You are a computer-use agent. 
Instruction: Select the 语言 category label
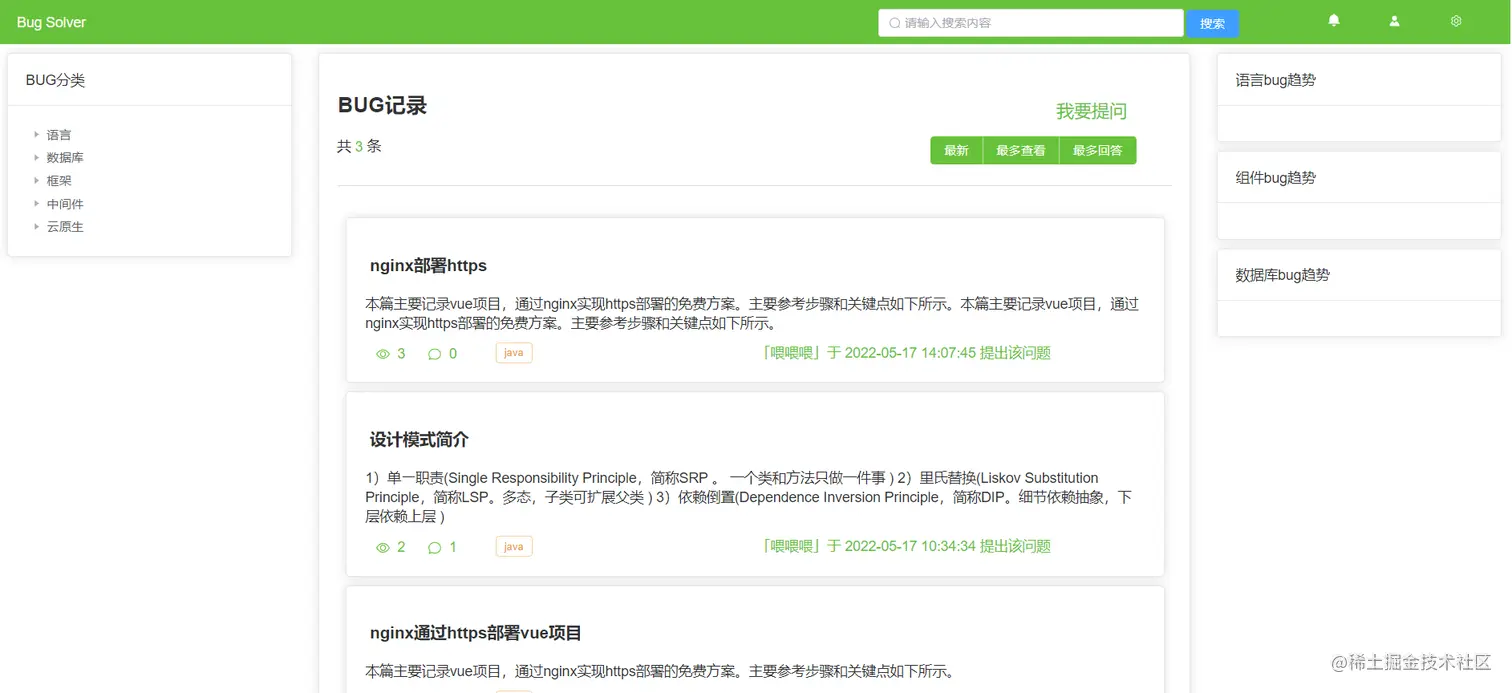tap(59, 135)
